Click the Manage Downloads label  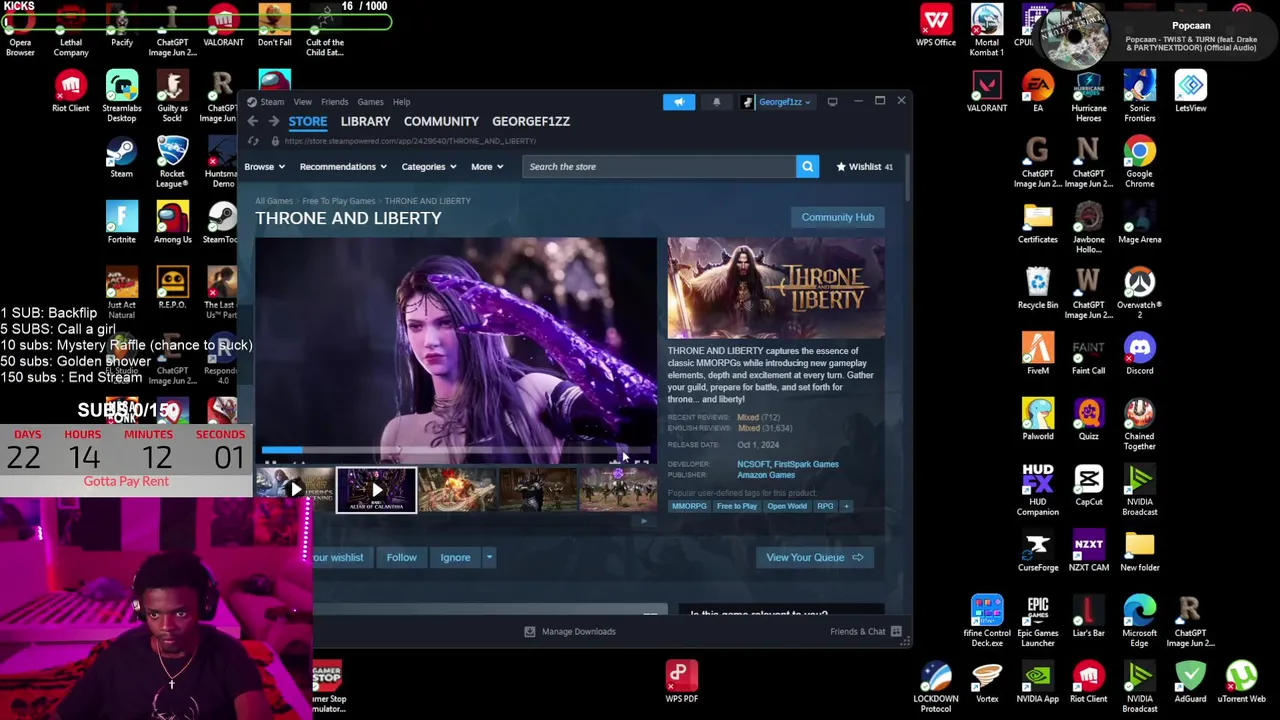pyautogui.click(x=578, y=631)
